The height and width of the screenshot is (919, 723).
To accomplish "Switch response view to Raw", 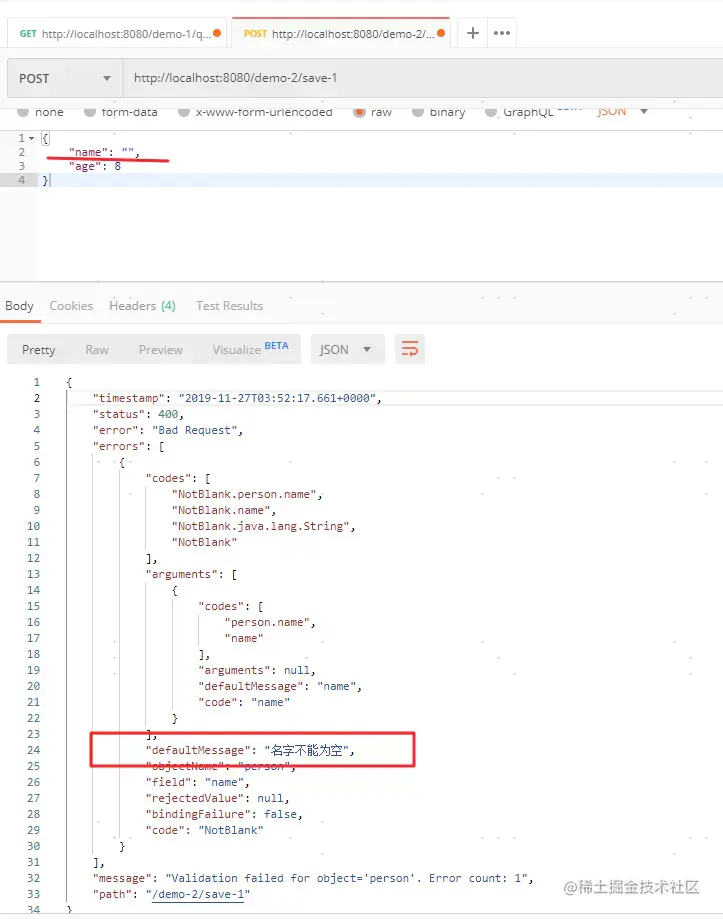I will point(97,349).
